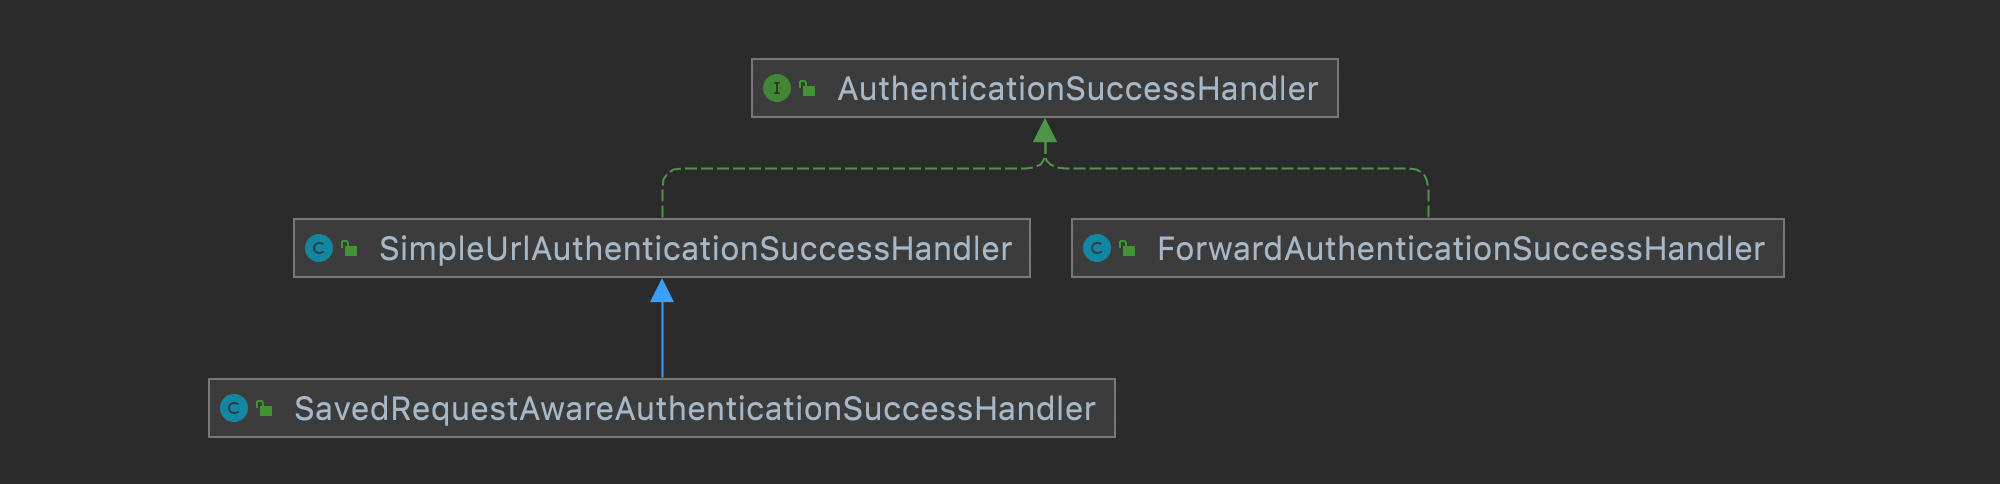
Task: Click ForwardAuthenticationSuccessHandler's green public lock icon
Action: pos(1127,248)
